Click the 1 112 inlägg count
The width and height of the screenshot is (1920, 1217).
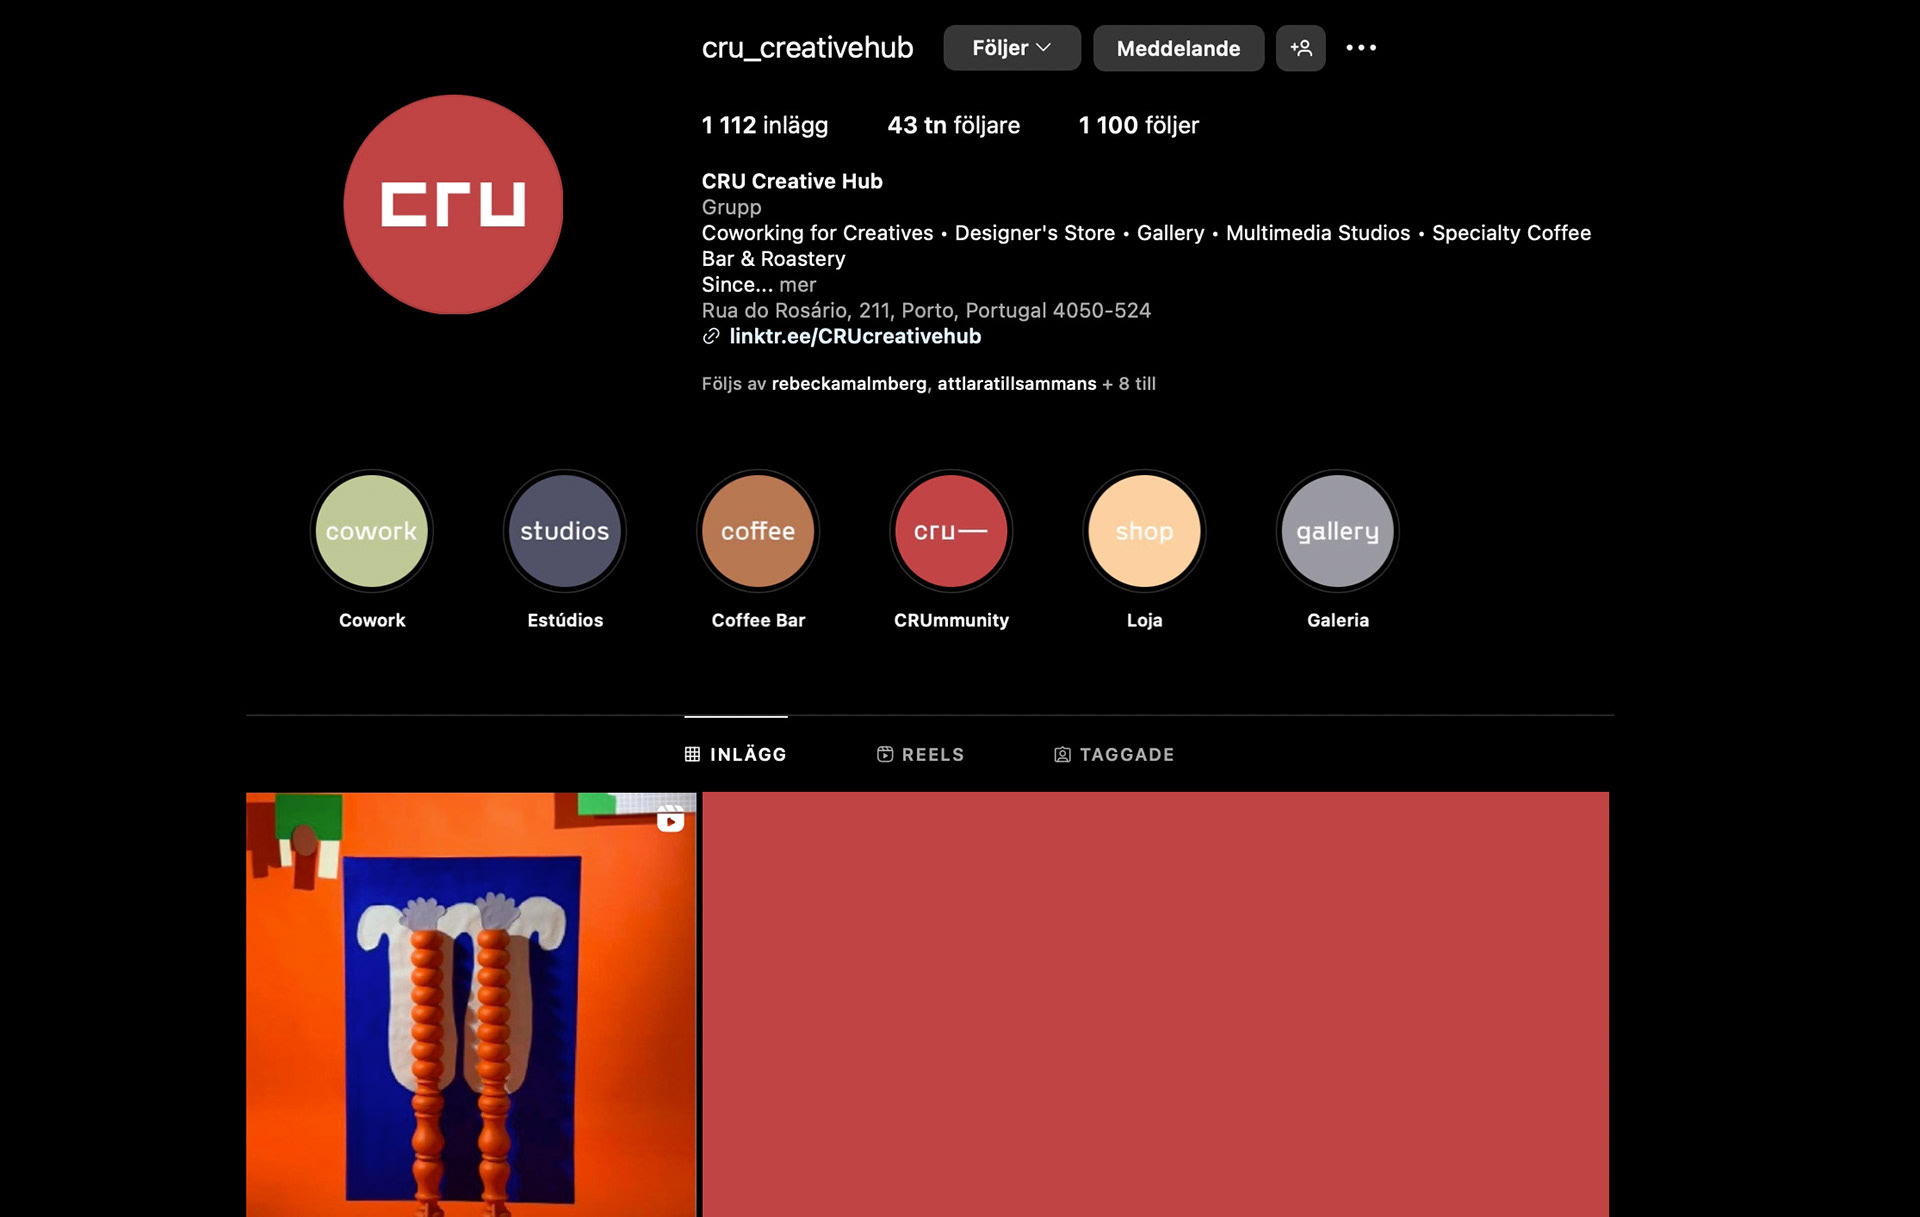click(x=764, y=125)
